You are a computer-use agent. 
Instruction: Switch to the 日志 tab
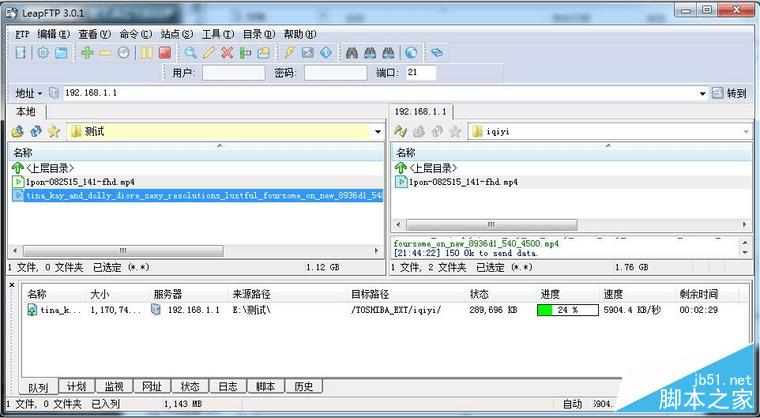[x=228, y=386]
